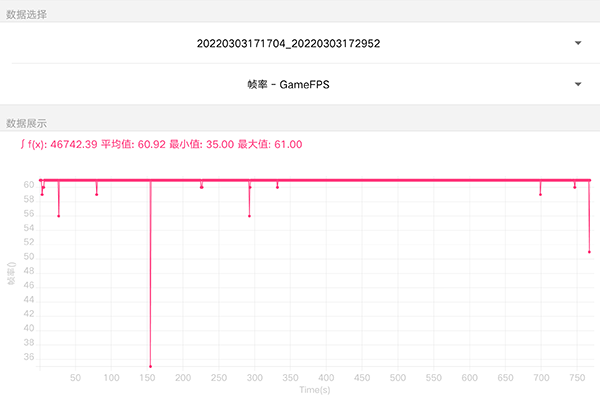
Task: Click the 59 FPS dip near 700 seconds
Action: pos(540,194)
